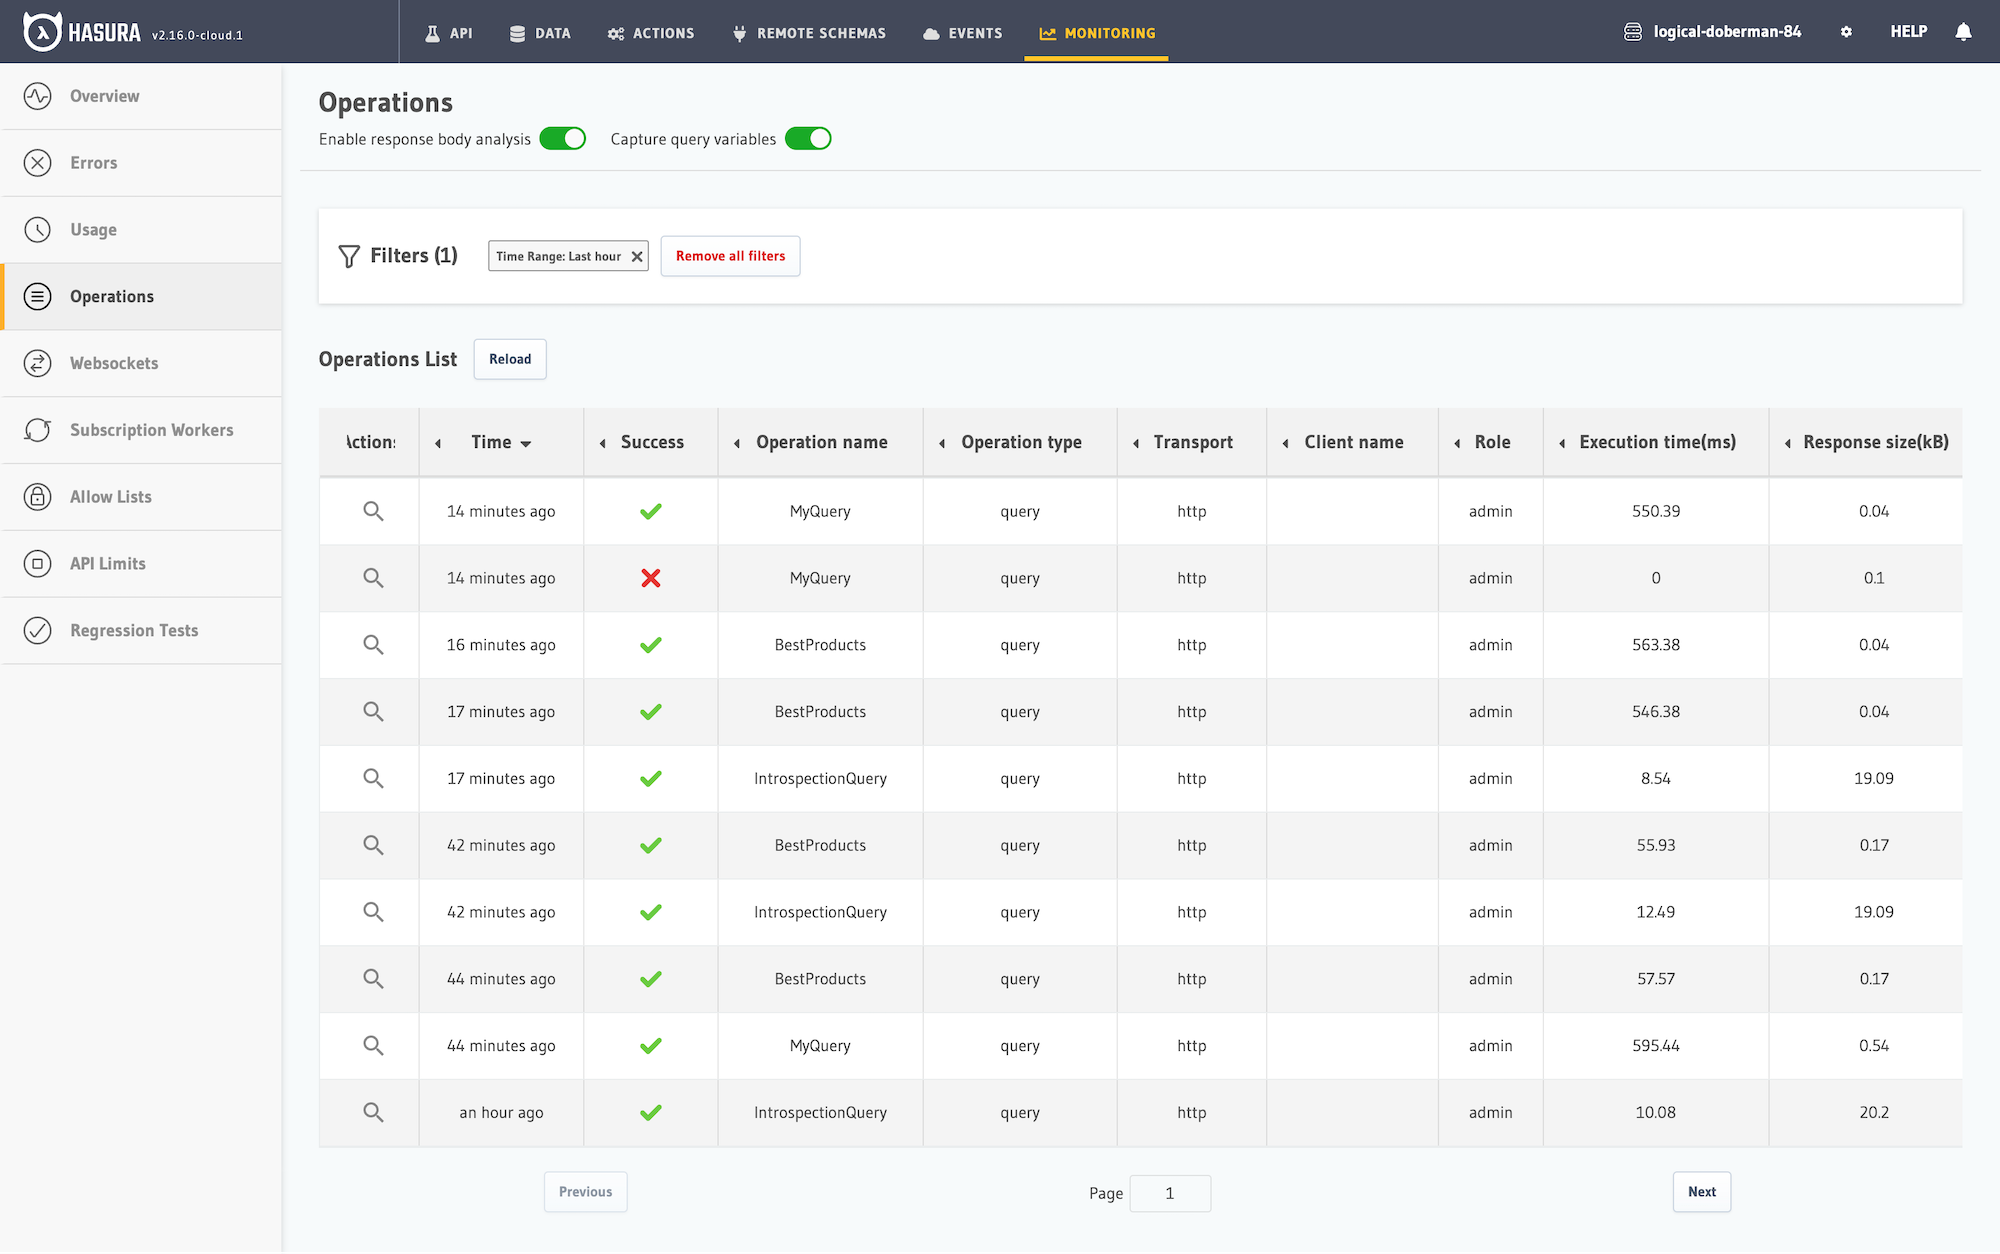Click the notifications bell icon

(1963, 31)
